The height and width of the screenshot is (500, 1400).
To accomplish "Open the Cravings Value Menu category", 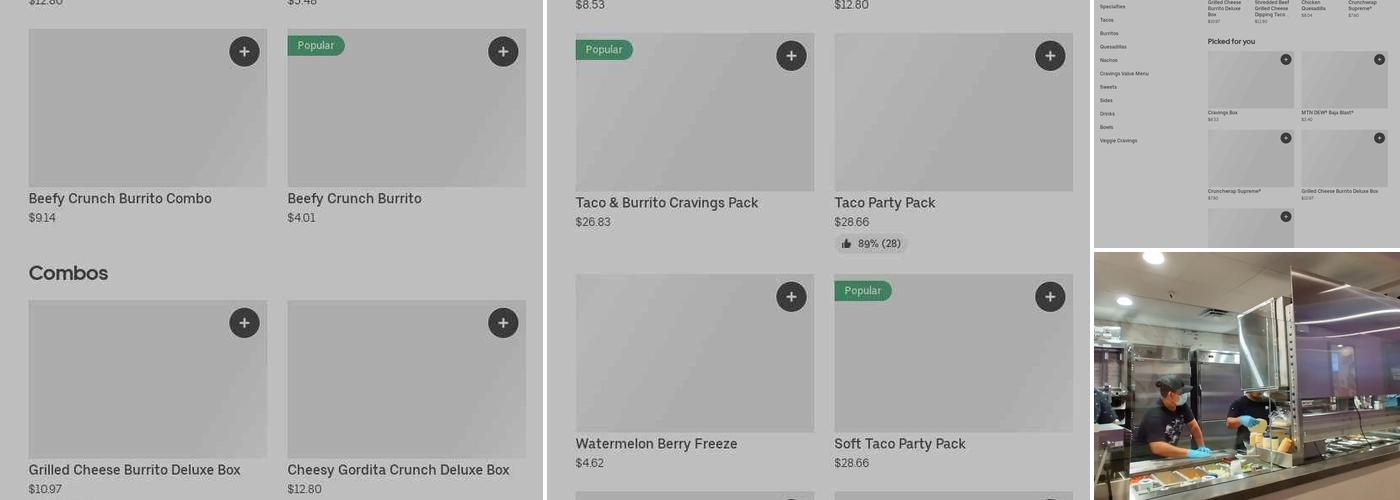I will pos(1124,74).
